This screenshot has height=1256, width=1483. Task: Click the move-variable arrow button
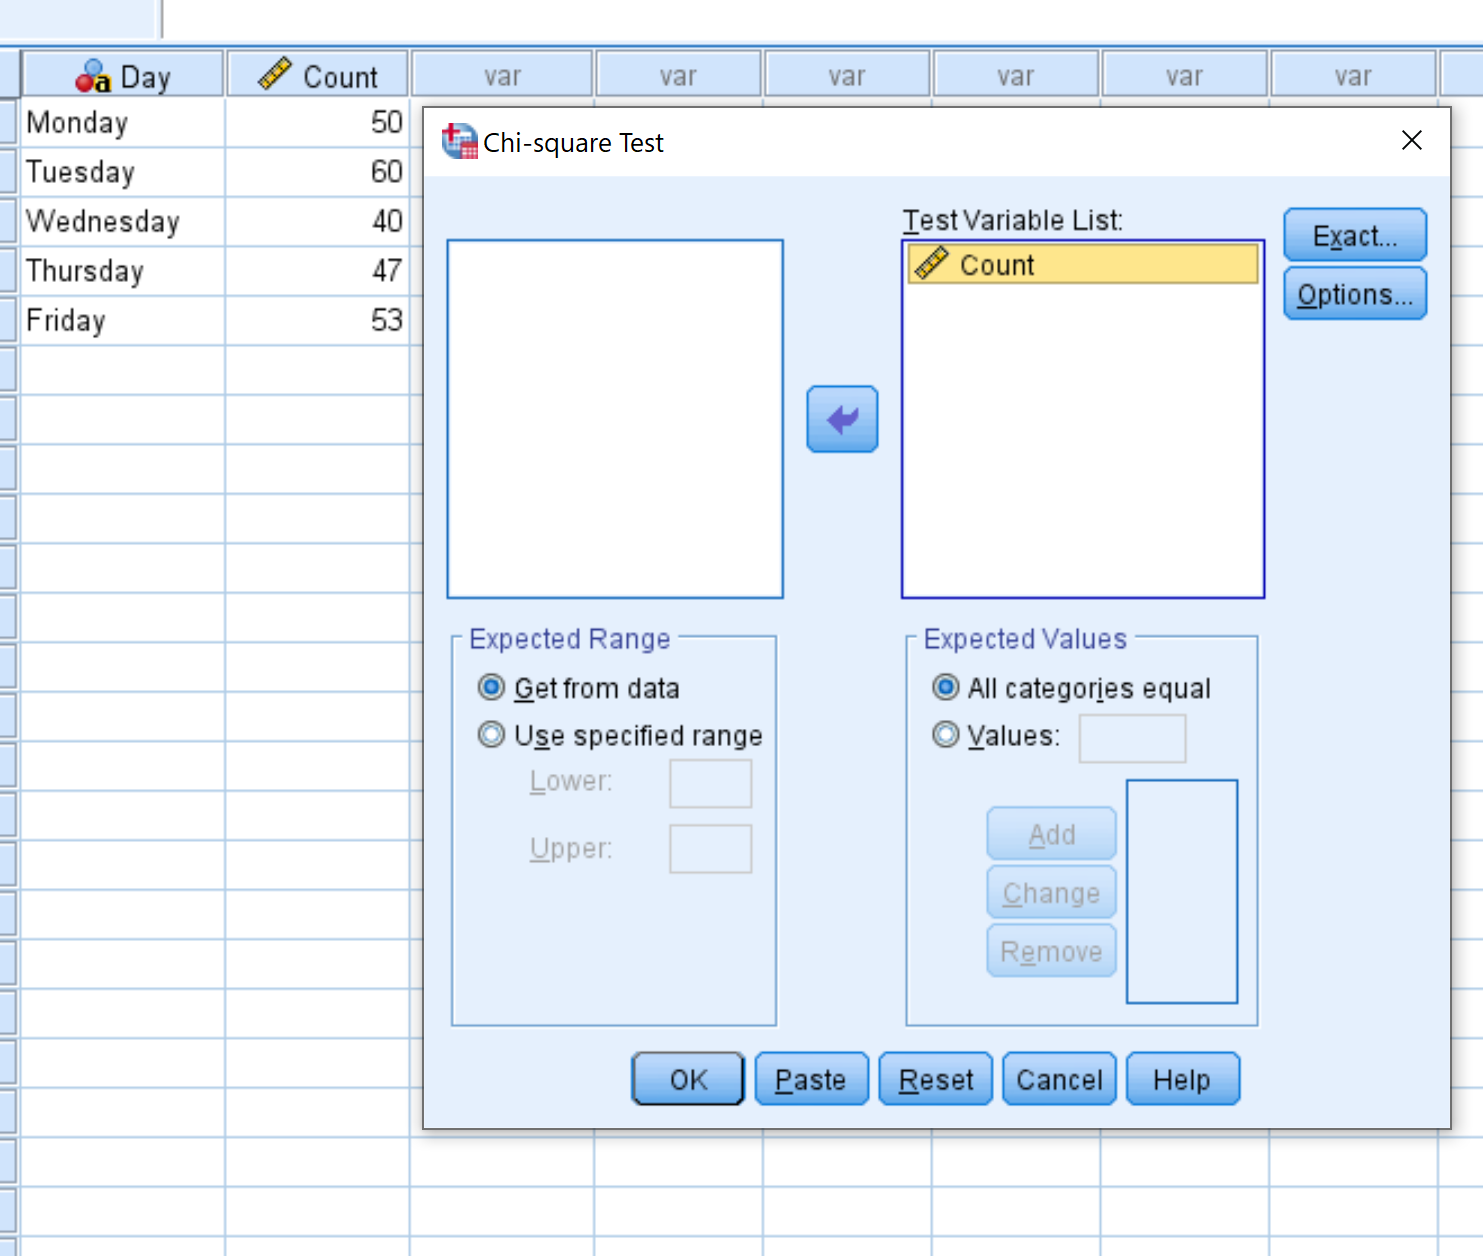click(x=842, y=419)
